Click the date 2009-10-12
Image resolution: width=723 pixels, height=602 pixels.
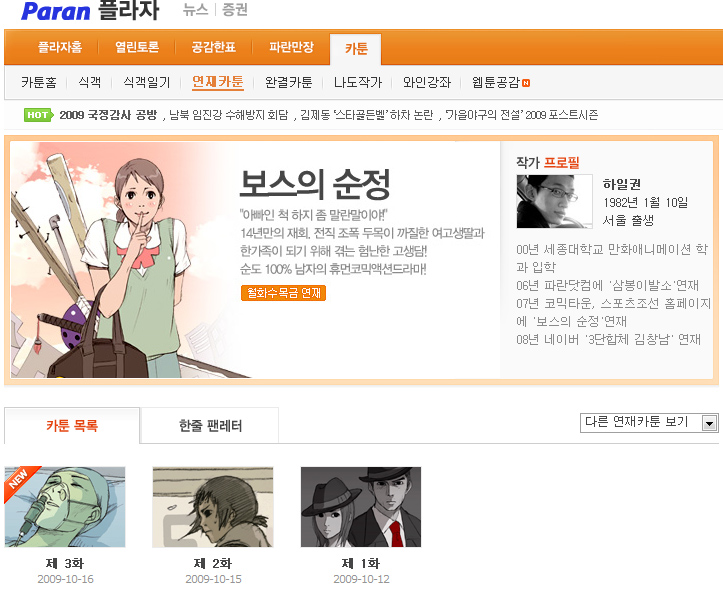[x=362, y=579]
